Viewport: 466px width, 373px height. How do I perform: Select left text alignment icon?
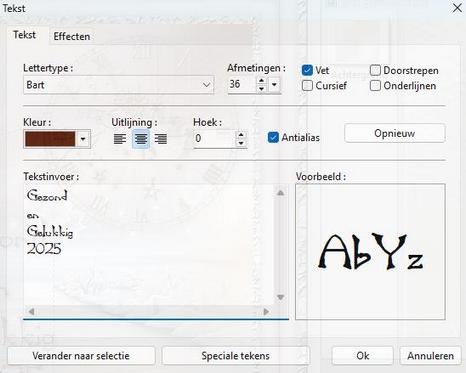point(120,139)
